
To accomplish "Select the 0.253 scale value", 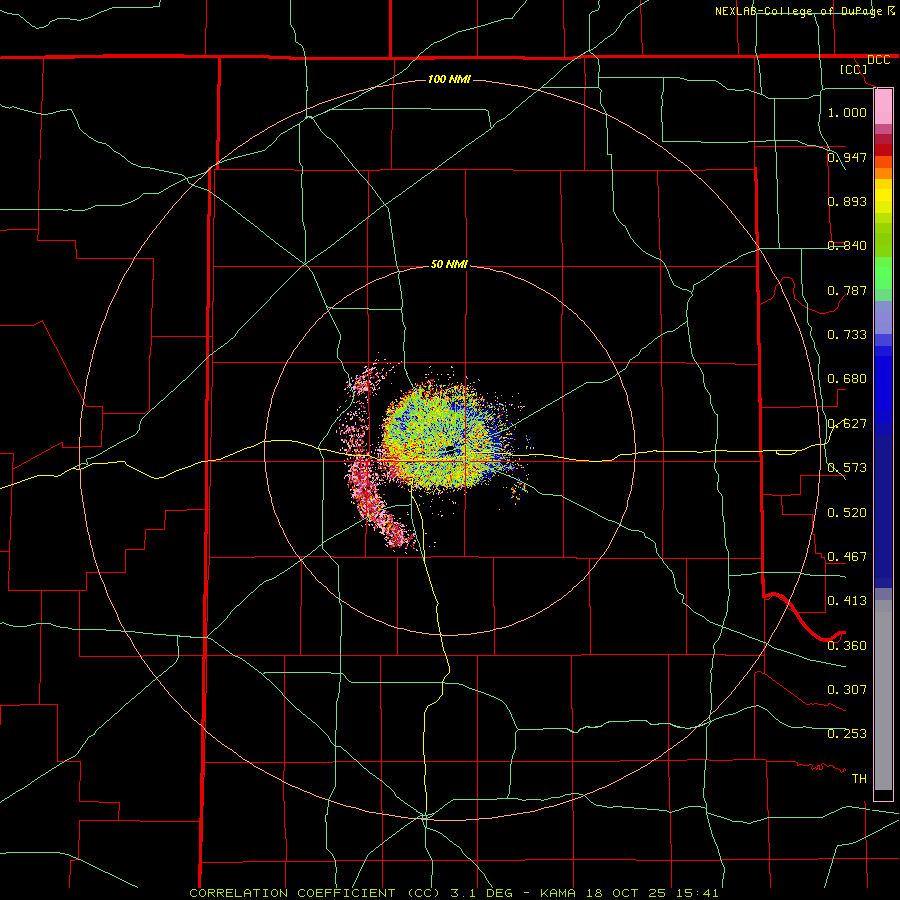I will click(847, 734).
